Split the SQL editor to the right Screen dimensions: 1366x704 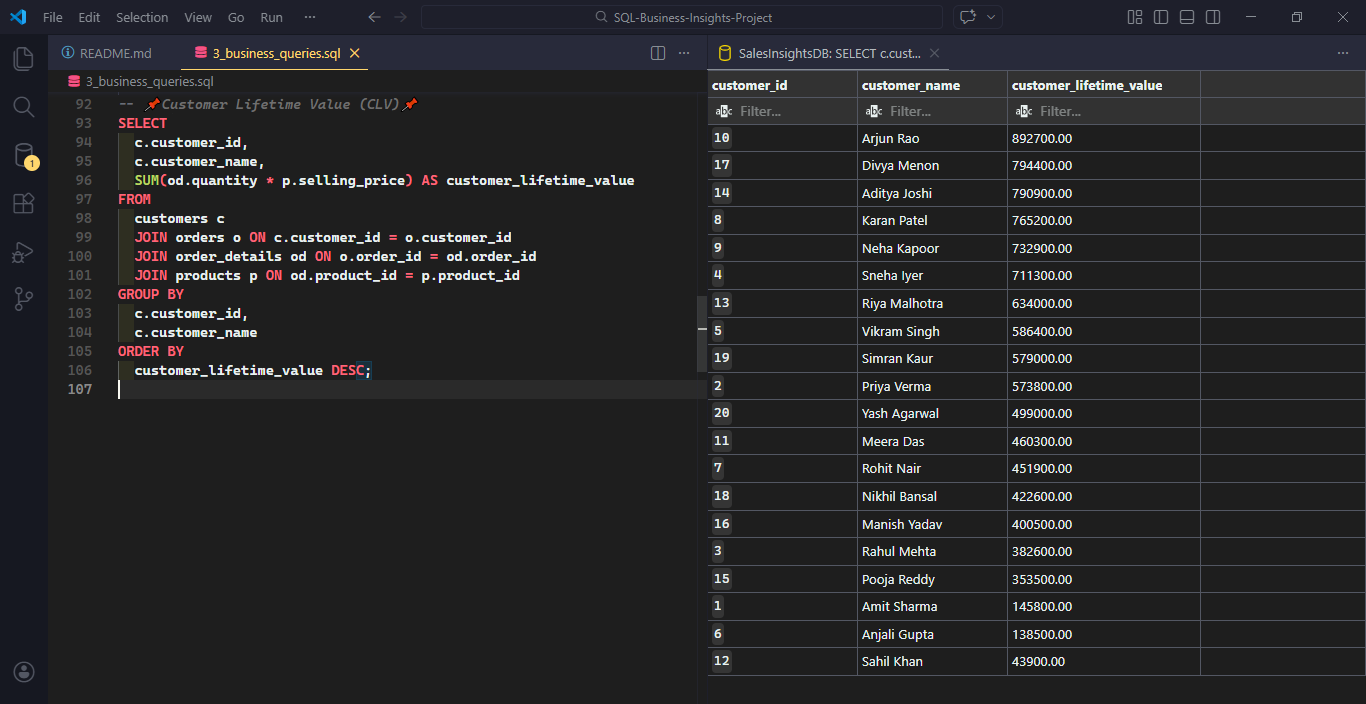(x=658, y=53)
